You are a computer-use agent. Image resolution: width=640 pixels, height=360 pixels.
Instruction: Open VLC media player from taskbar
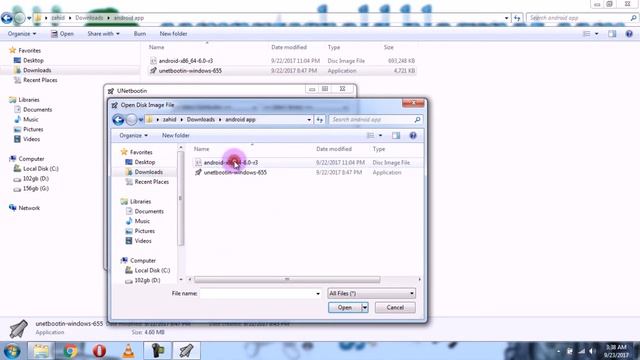128,351
